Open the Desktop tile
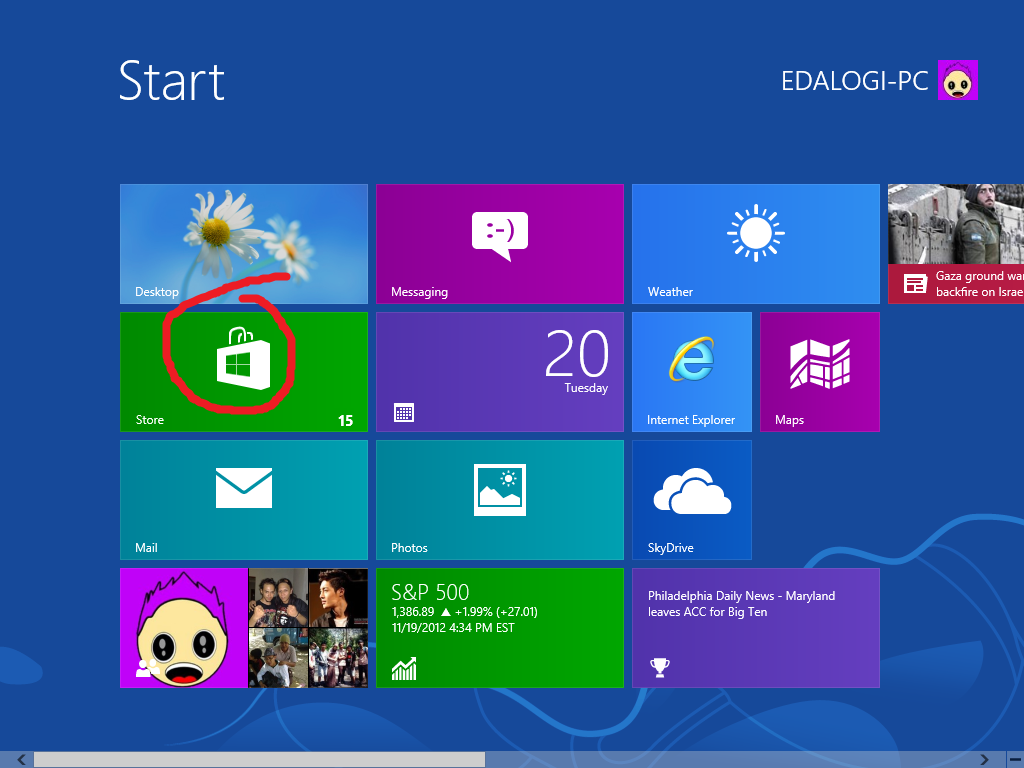The width and height of the screenshot is (1024, 768). tap(244, 244)
